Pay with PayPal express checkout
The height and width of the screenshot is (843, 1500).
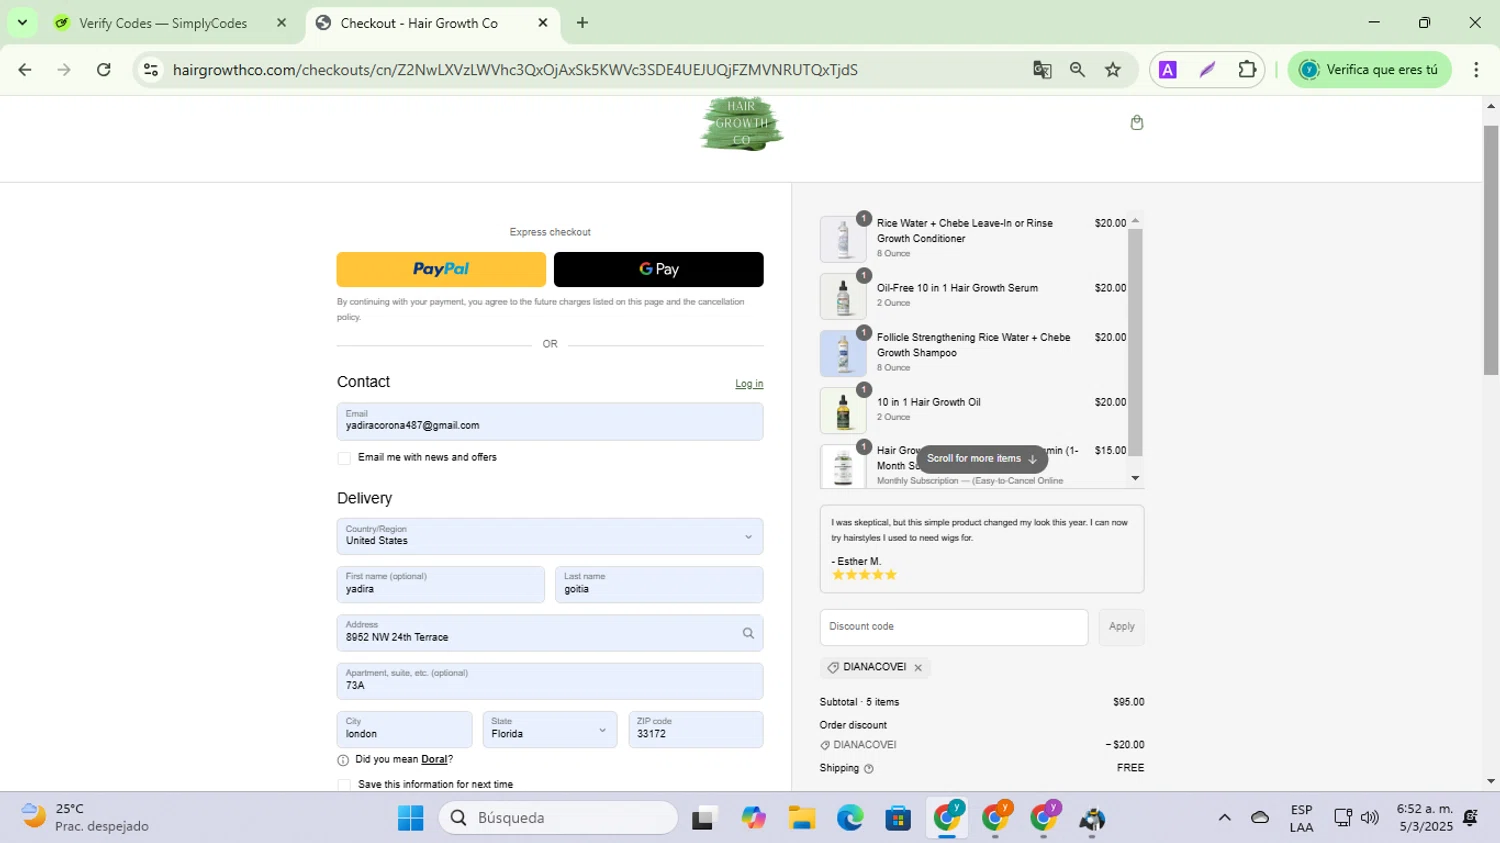coord(441,269)
